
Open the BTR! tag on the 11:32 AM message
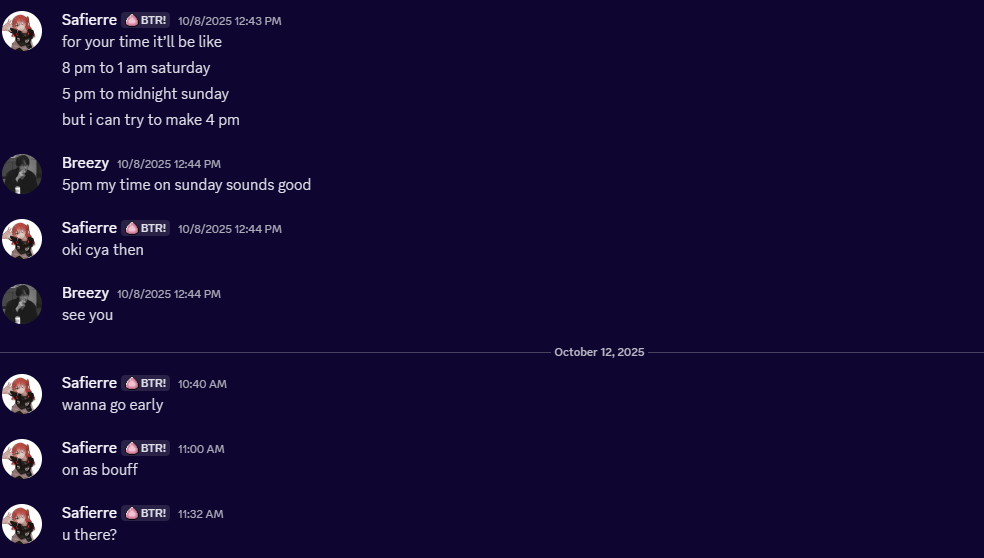[x=146, y=513]
